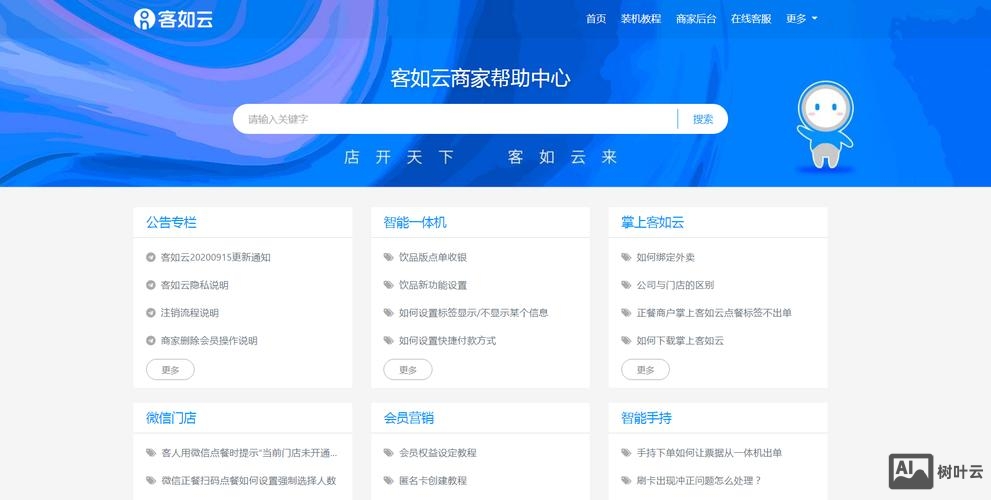
Task: Click tag icon beside 如何下载掌上客如云
Action: click(626, 341)
